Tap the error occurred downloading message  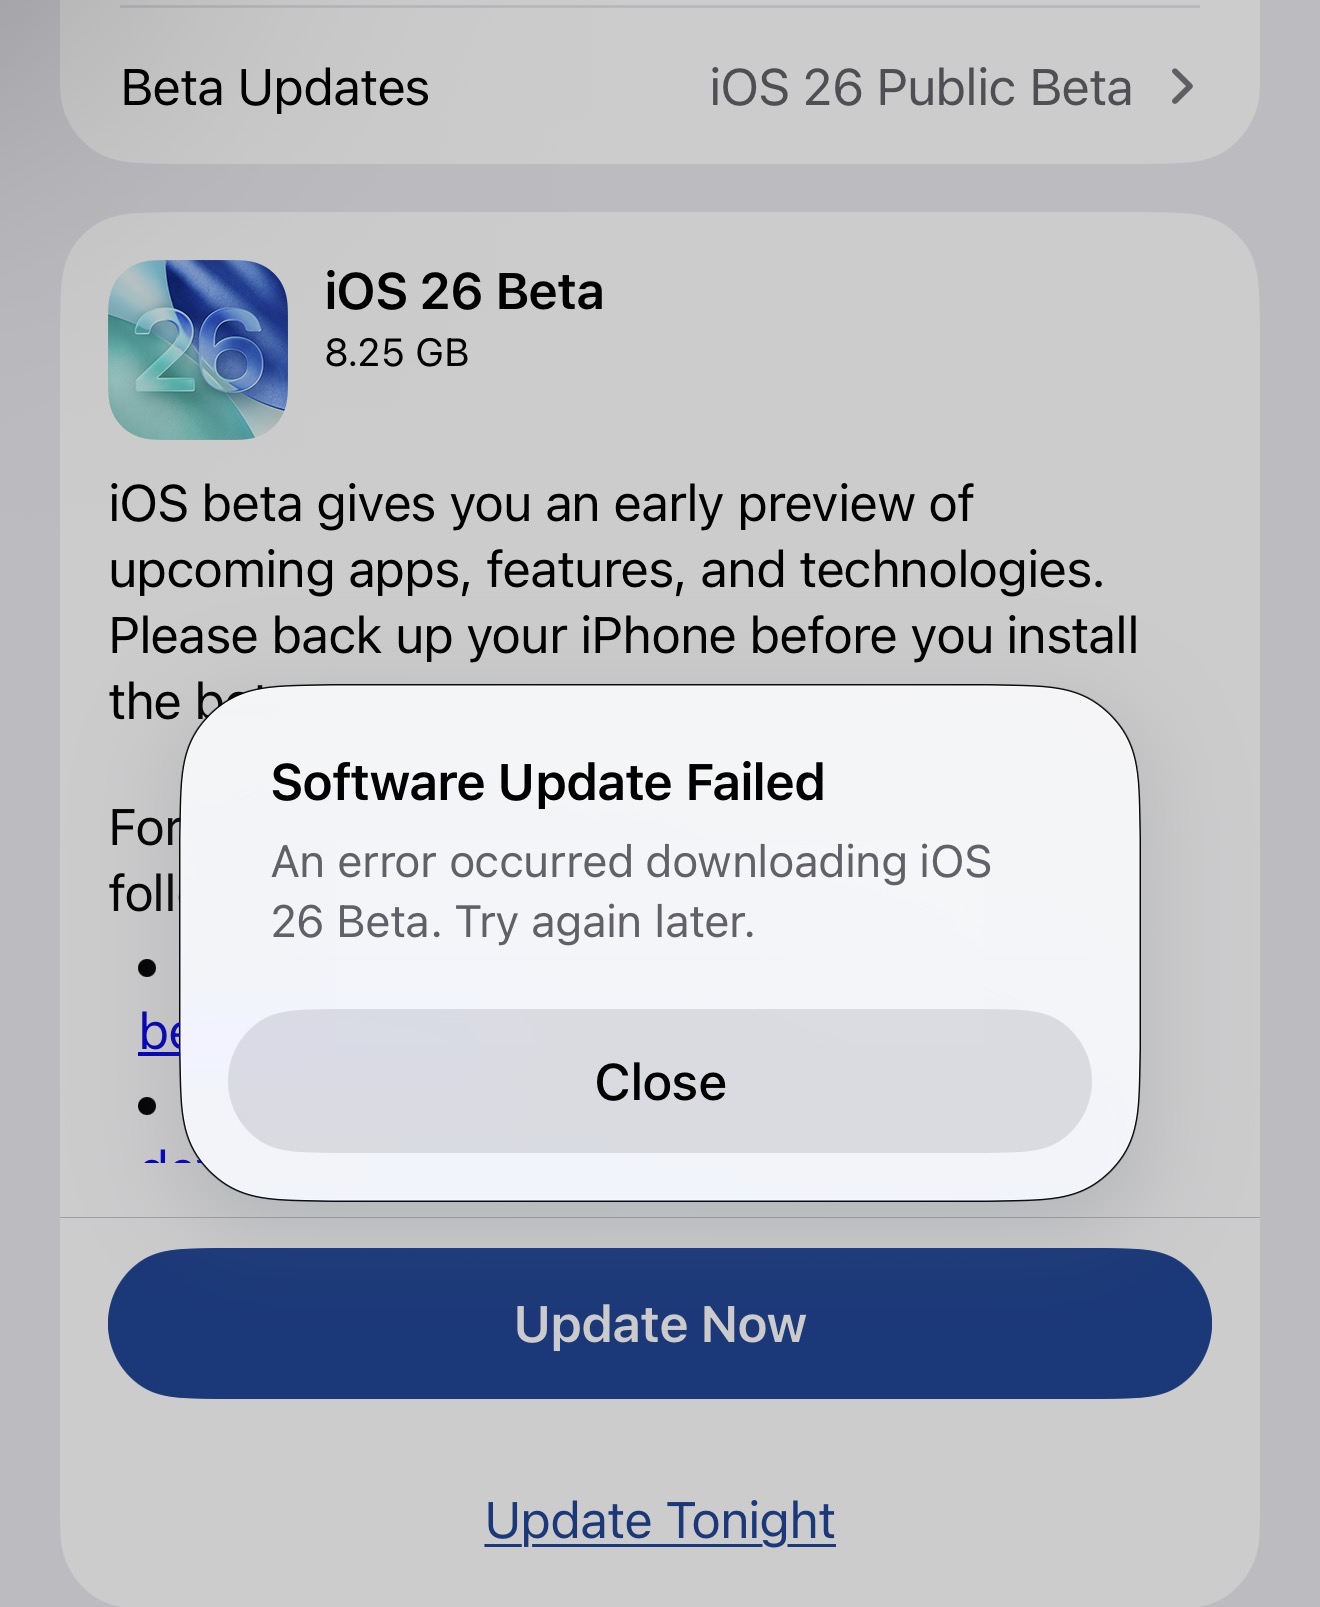(630, 891)
